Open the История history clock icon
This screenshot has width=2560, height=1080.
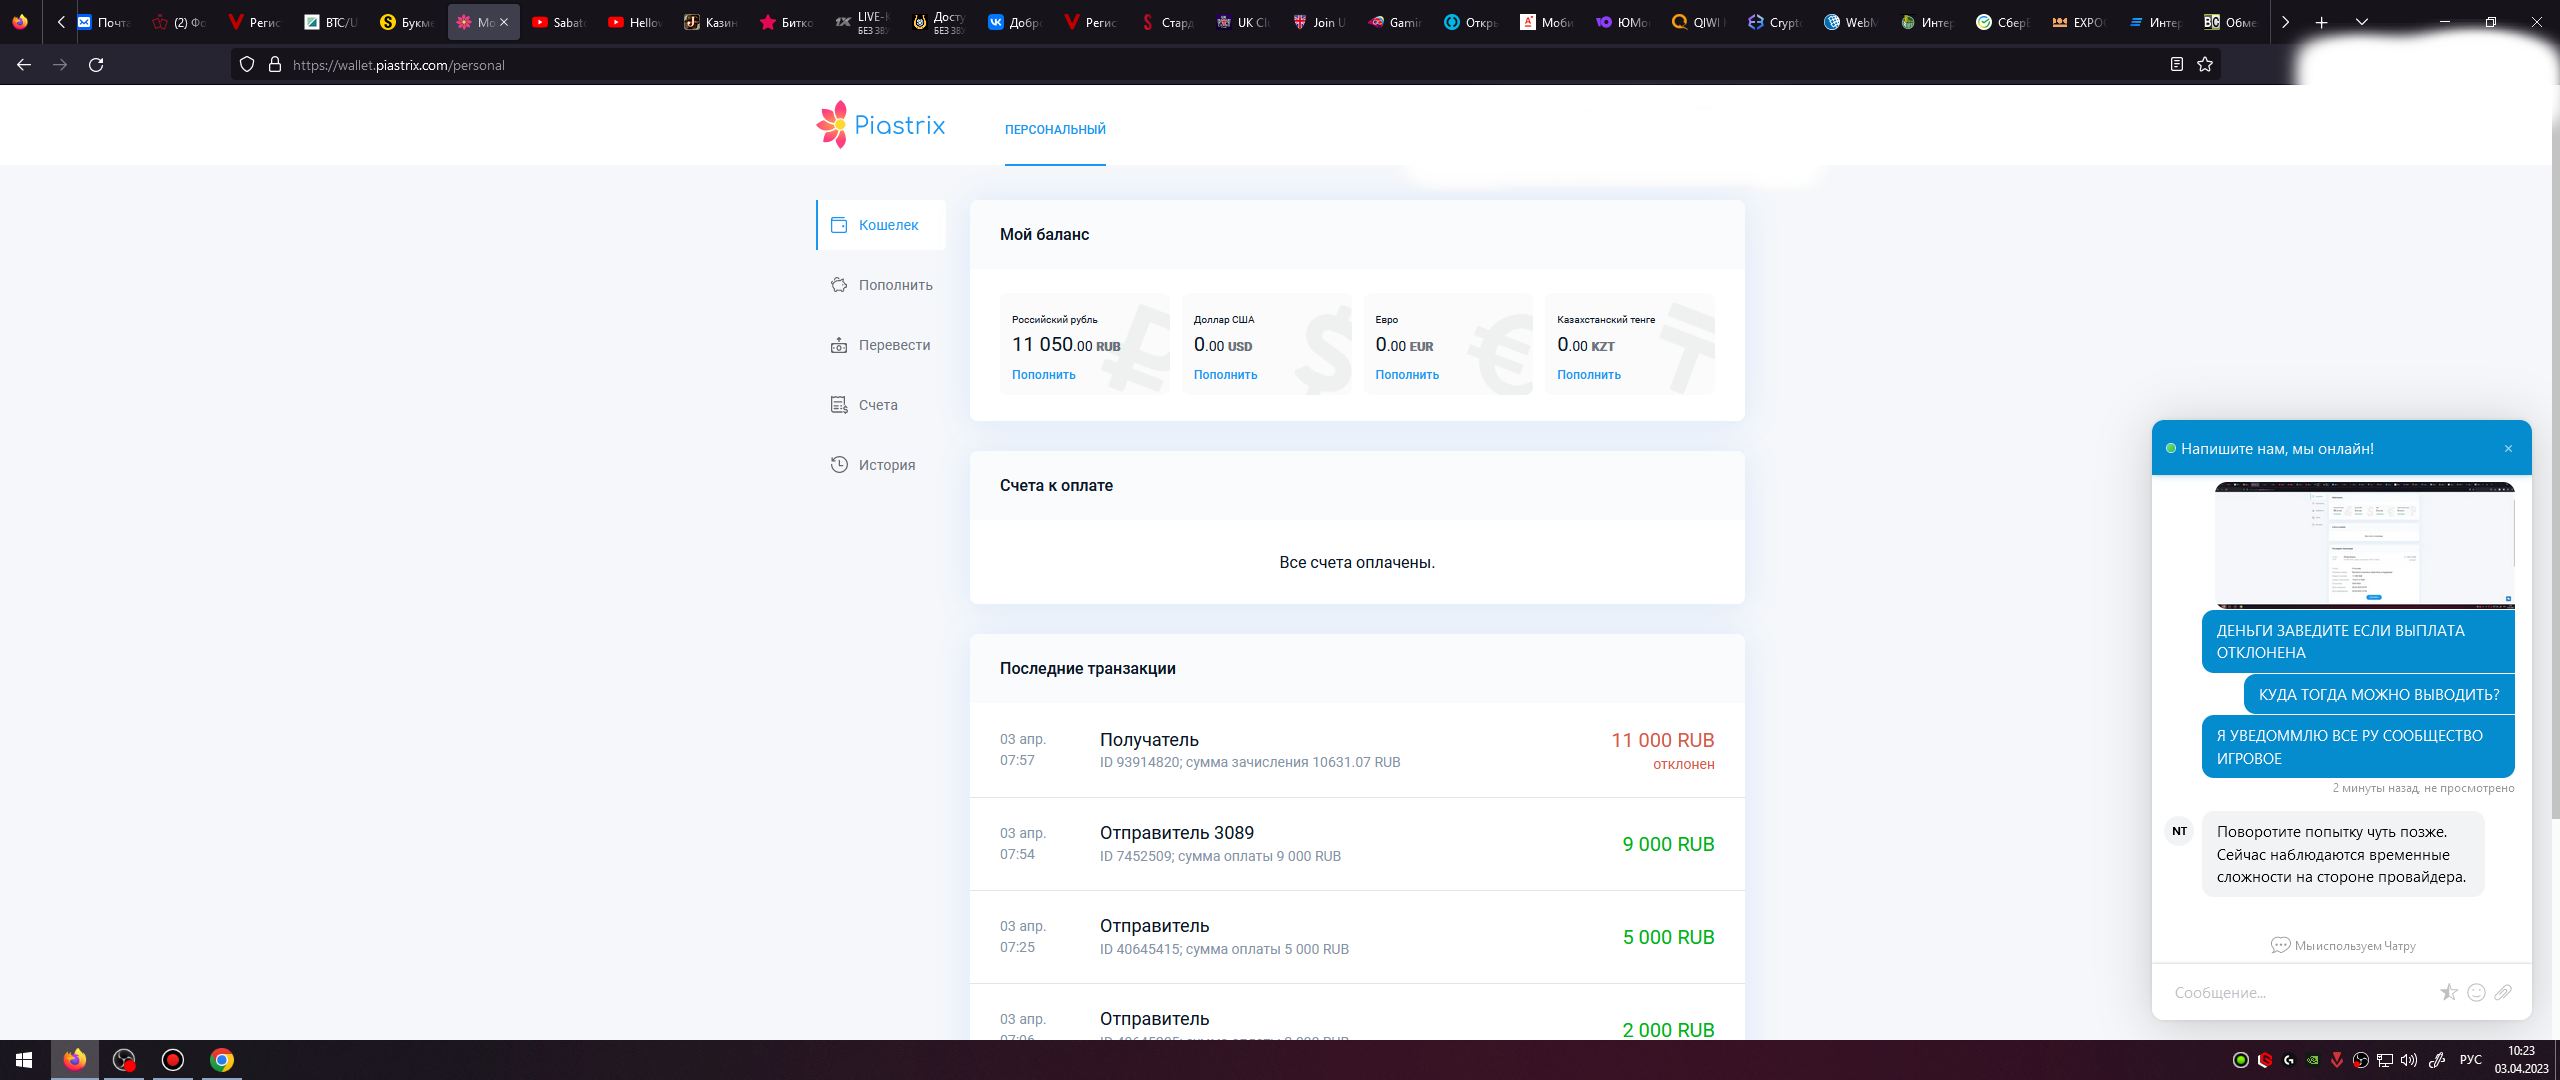pos(839,465)
